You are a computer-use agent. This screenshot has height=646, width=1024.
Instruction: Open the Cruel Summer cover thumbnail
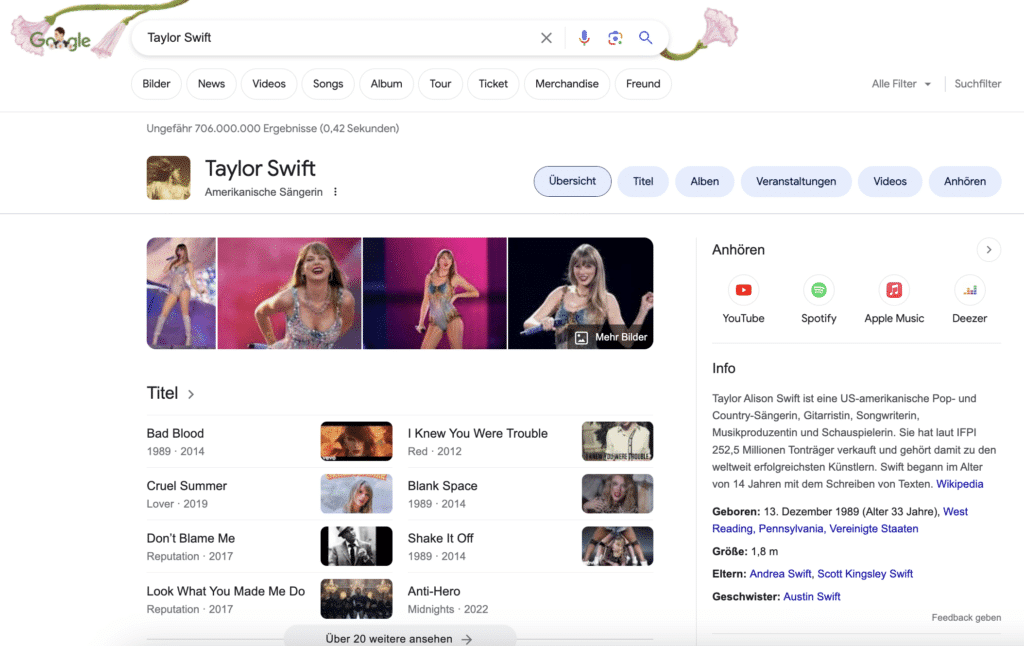pyautogui.click(x=357, y=494)
